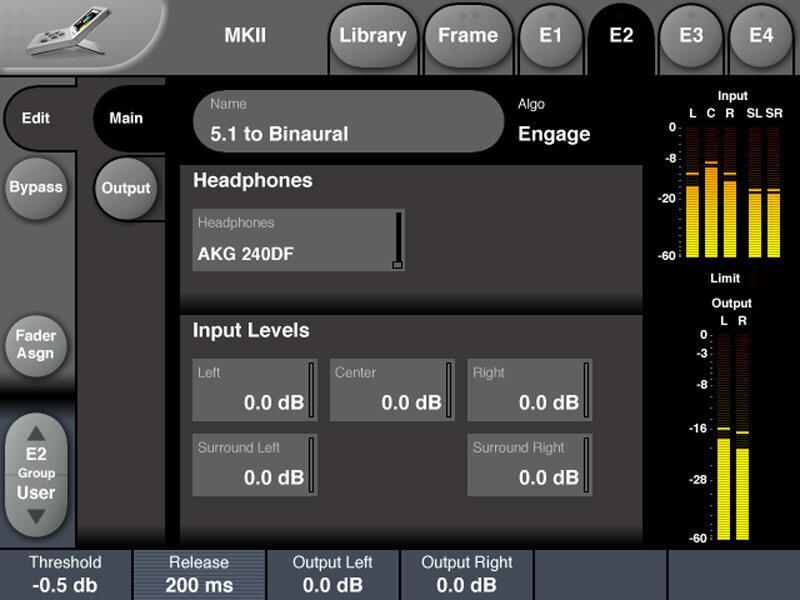Open the Library tab
The image size is (800, 600).
pos(373,36)
